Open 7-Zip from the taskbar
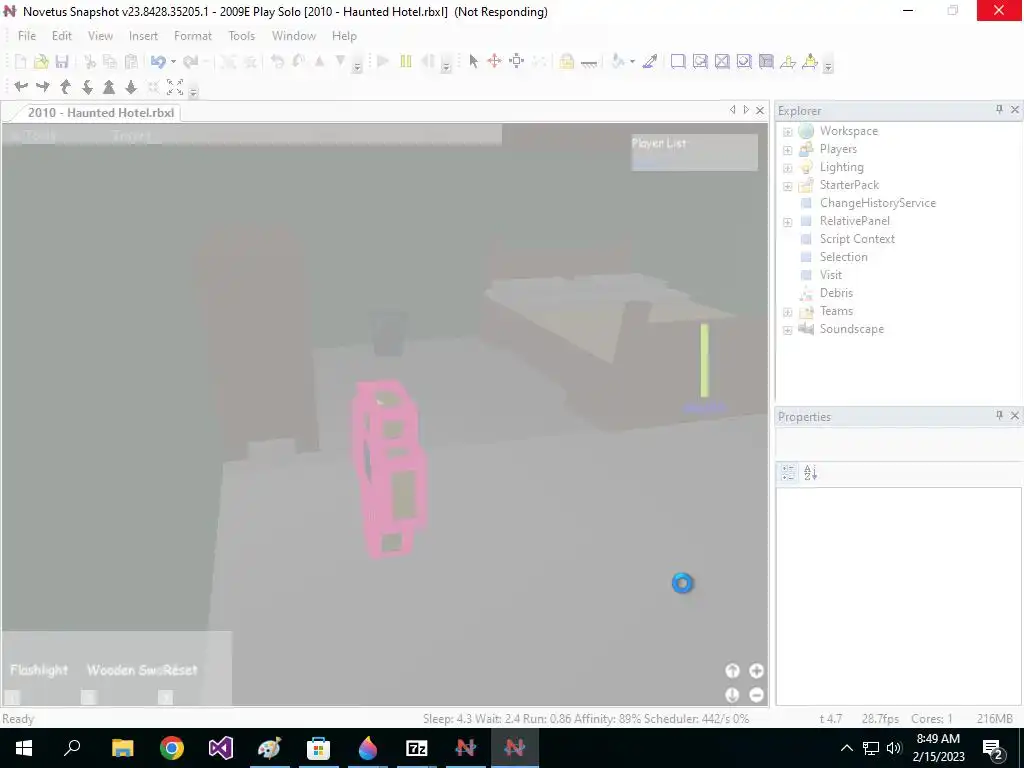Viewport: 1024px width, 768px height. [x=417, y=748]
